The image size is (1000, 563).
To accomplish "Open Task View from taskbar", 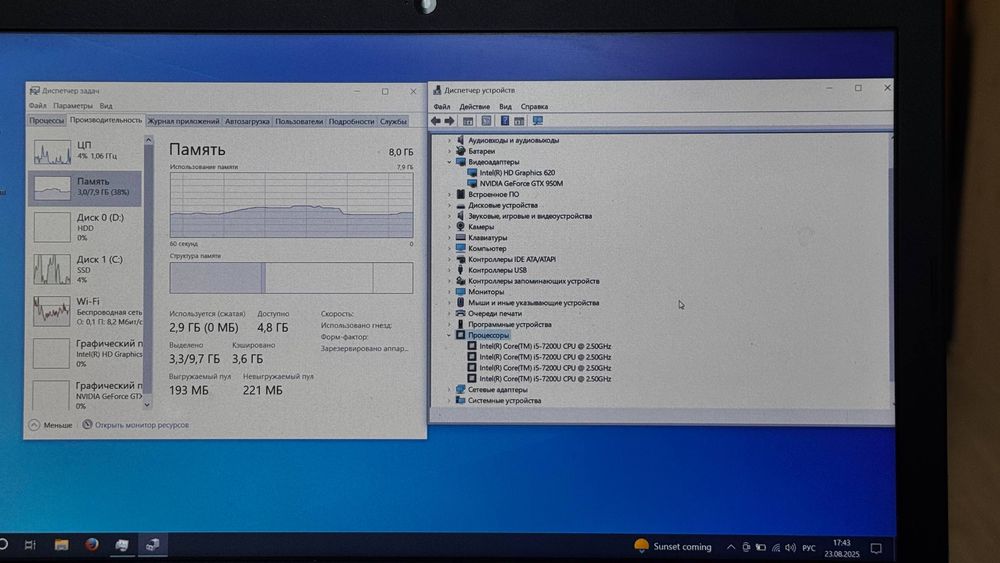I will coord(30,545).
